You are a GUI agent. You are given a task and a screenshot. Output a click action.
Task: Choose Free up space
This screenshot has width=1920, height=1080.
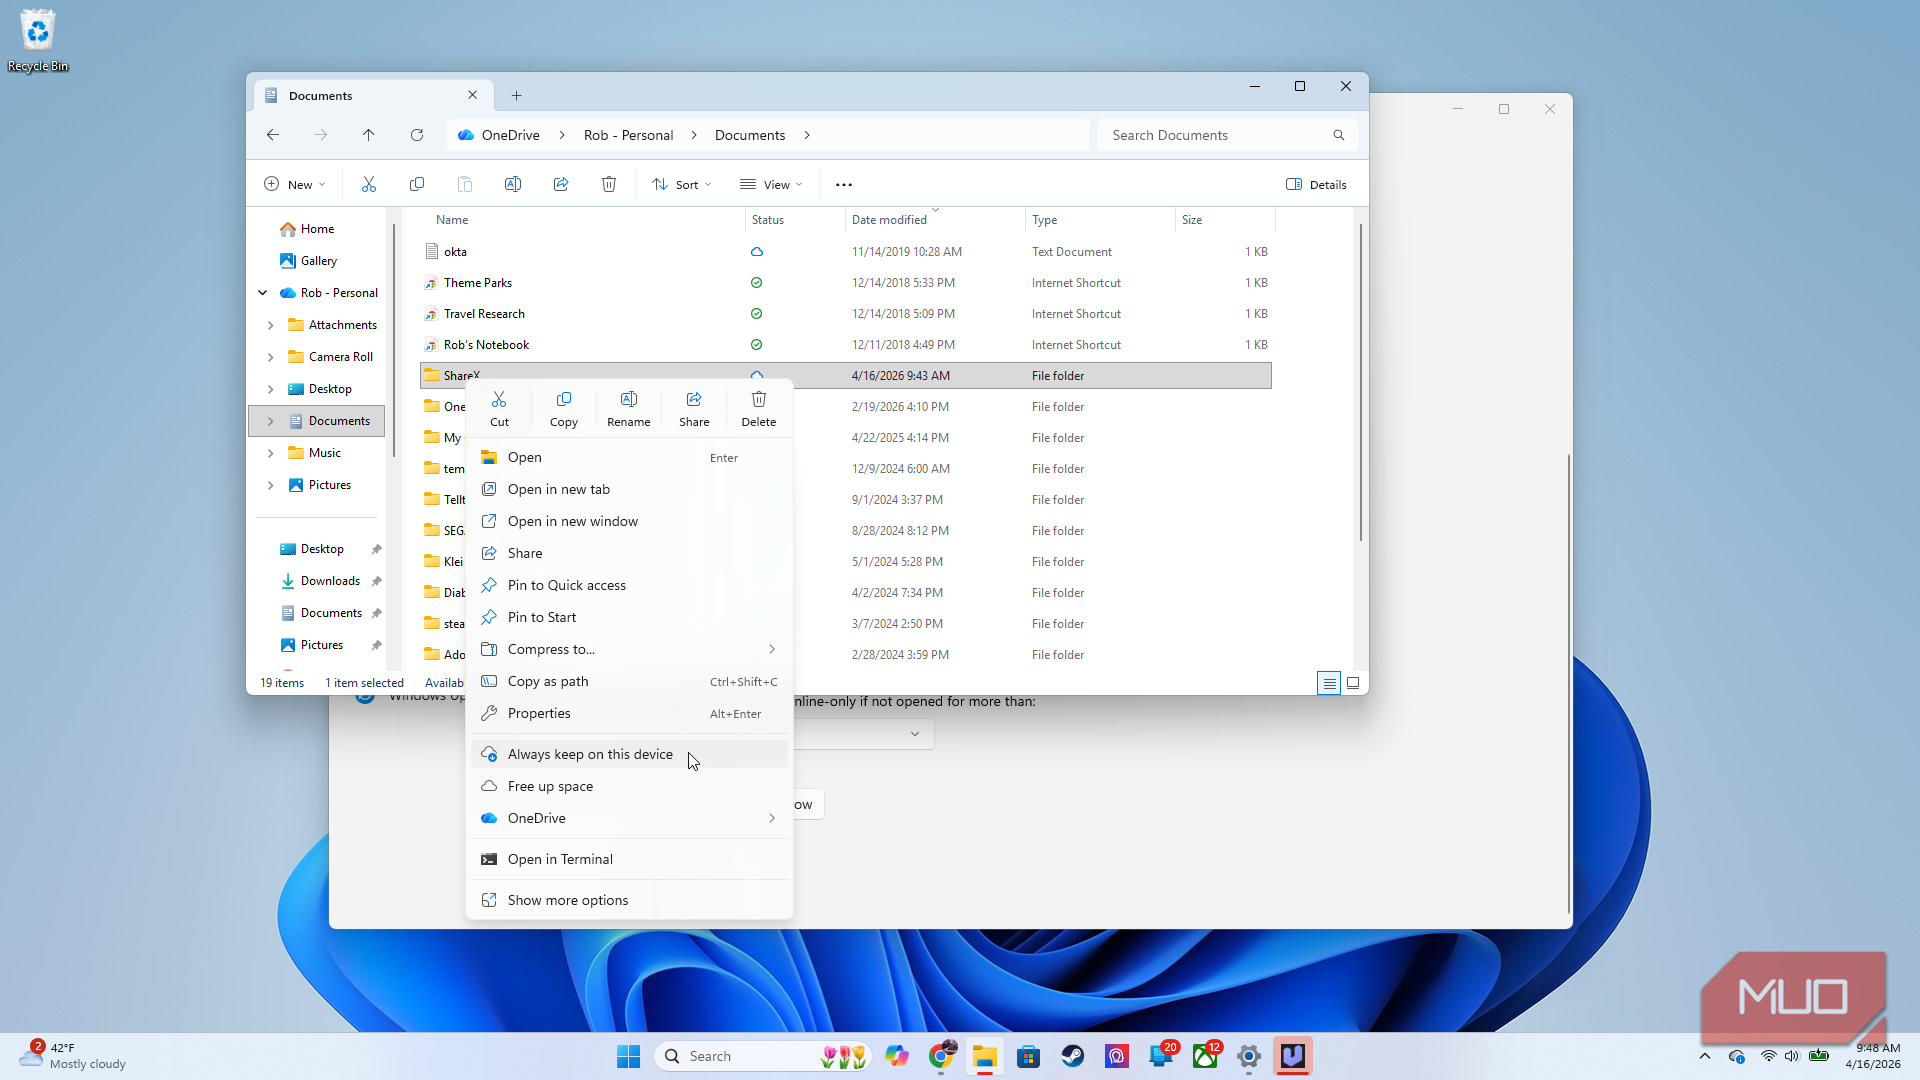click(x=630, y=787)
